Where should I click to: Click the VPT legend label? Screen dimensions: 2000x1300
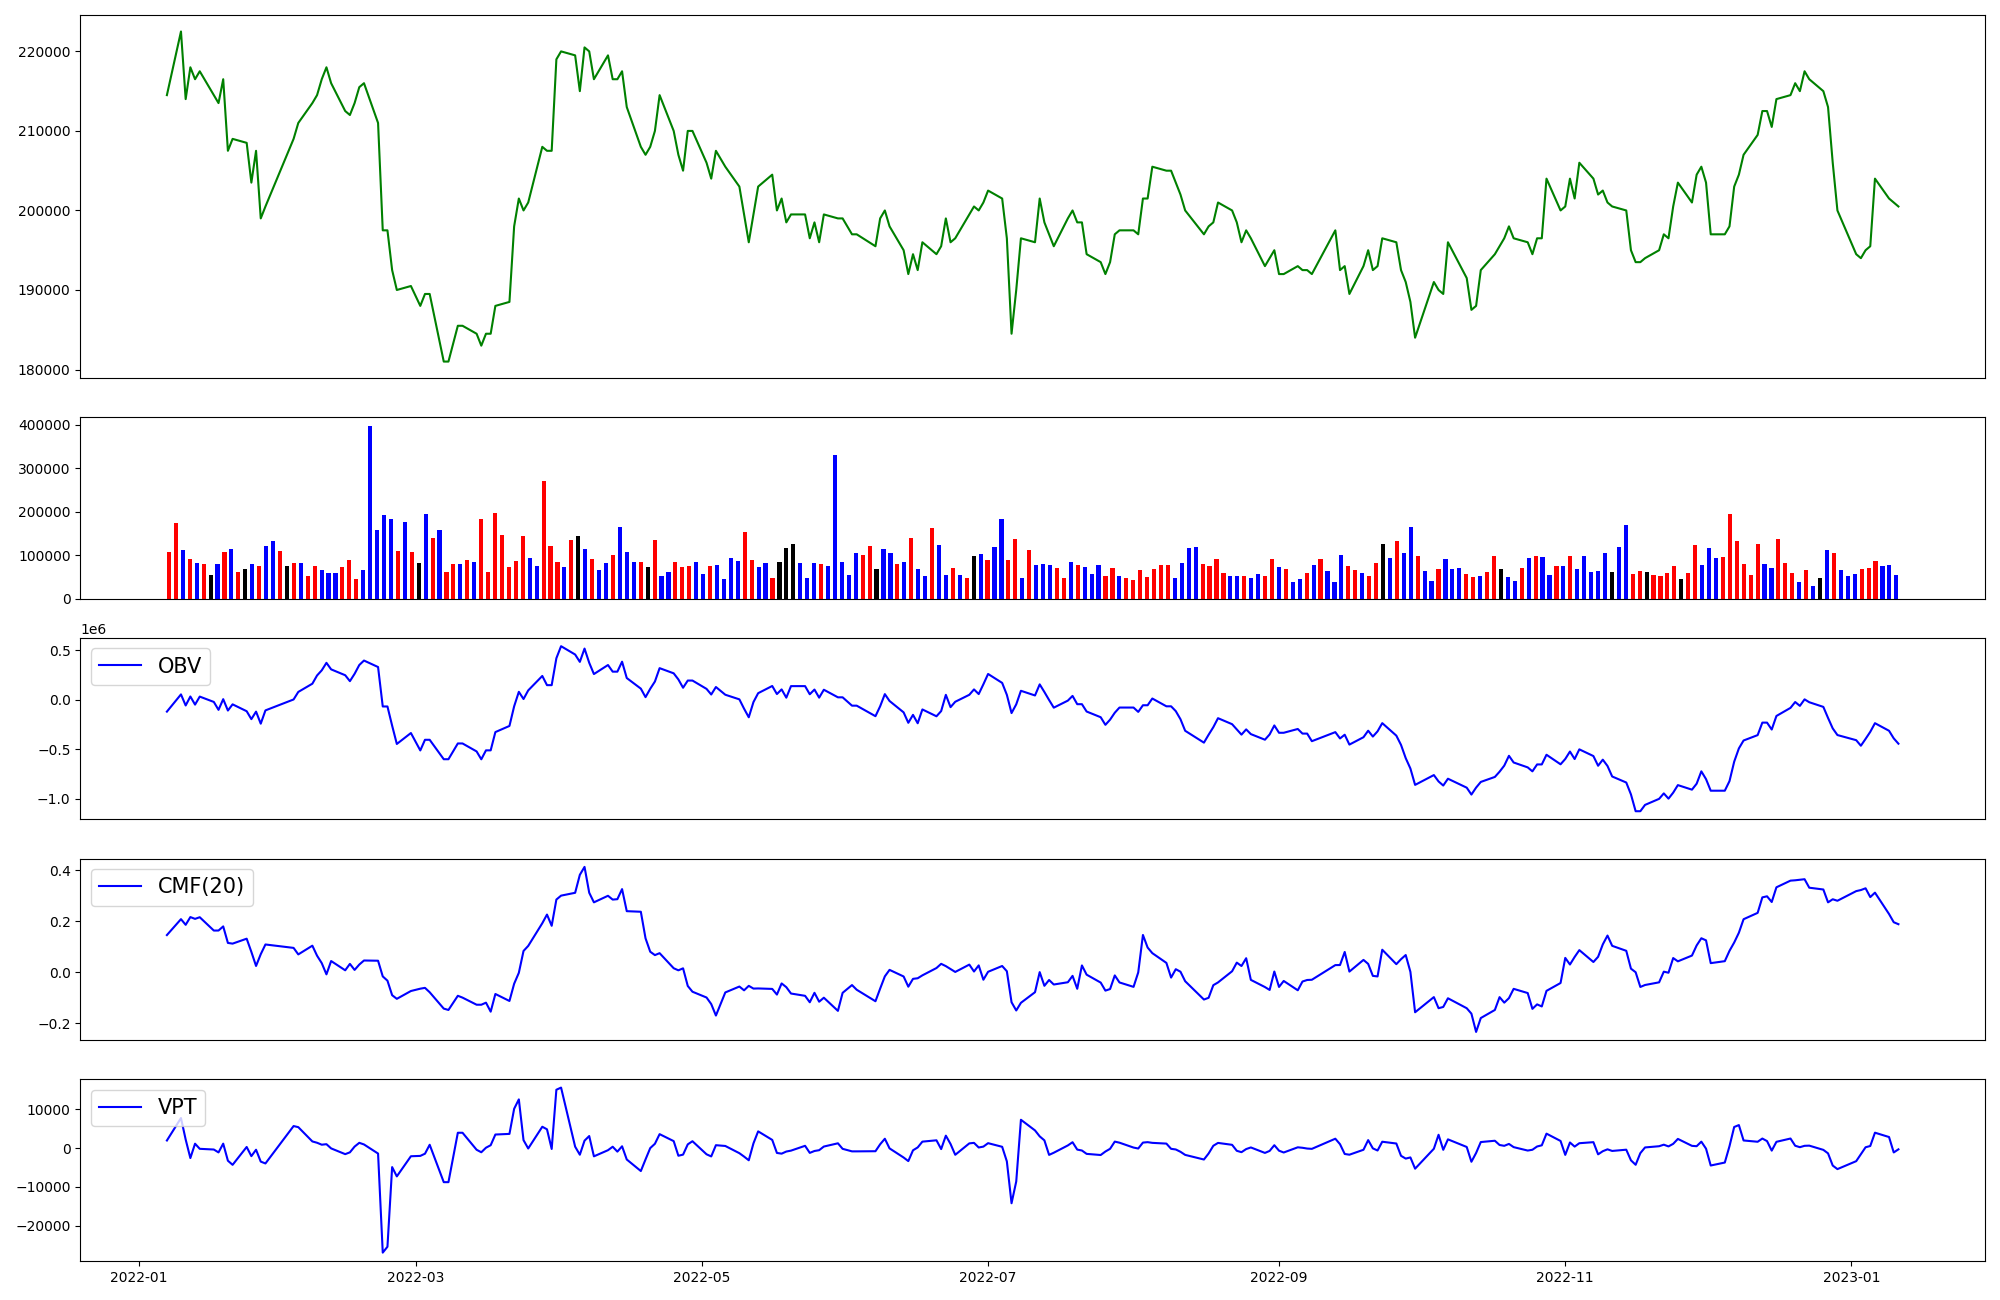[177, 1107]
